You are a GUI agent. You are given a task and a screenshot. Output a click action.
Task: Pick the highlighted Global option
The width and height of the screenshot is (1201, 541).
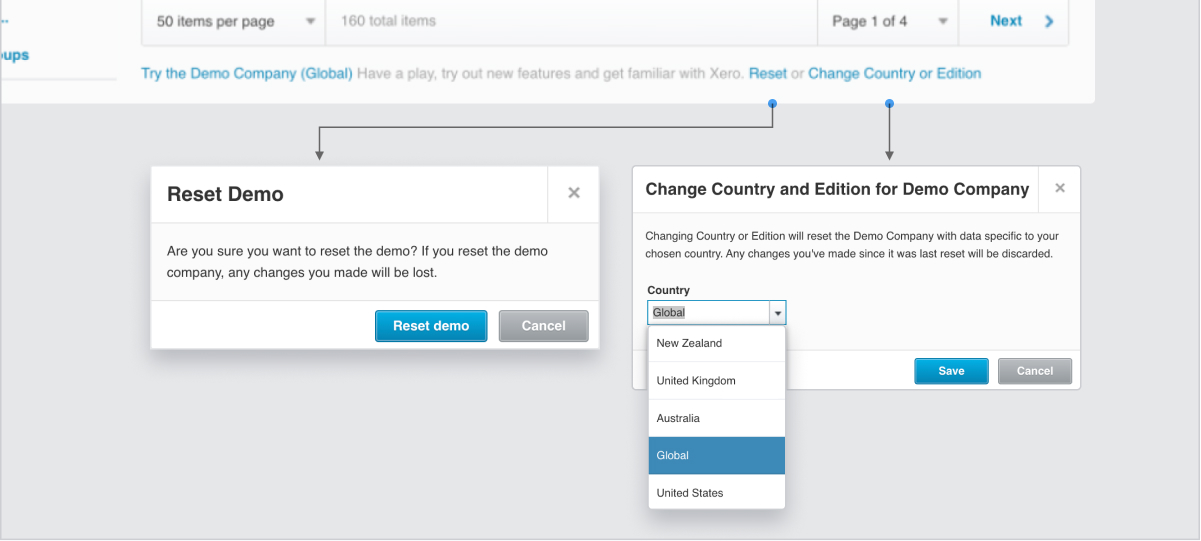pyautogui.click(x=717, y=455)
